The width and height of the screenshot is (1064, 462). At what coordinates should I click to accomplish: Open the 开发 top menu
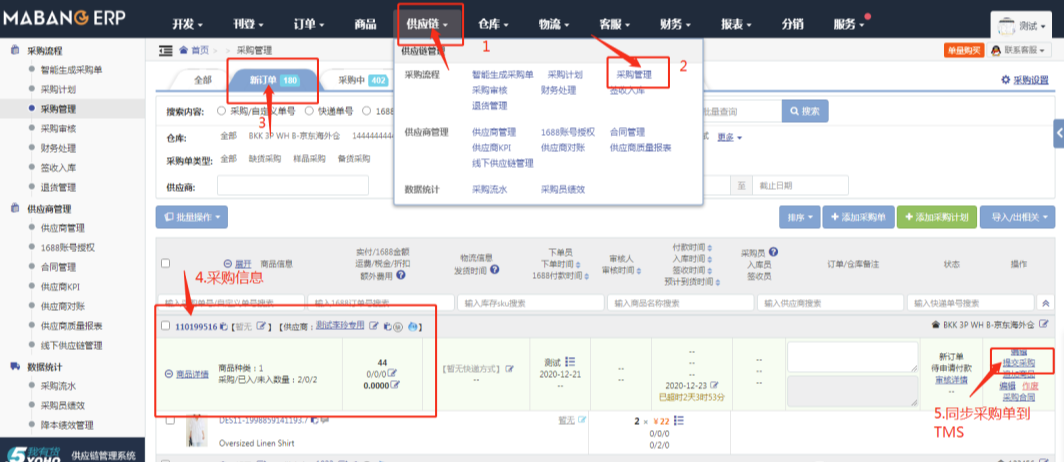(187, 24)
